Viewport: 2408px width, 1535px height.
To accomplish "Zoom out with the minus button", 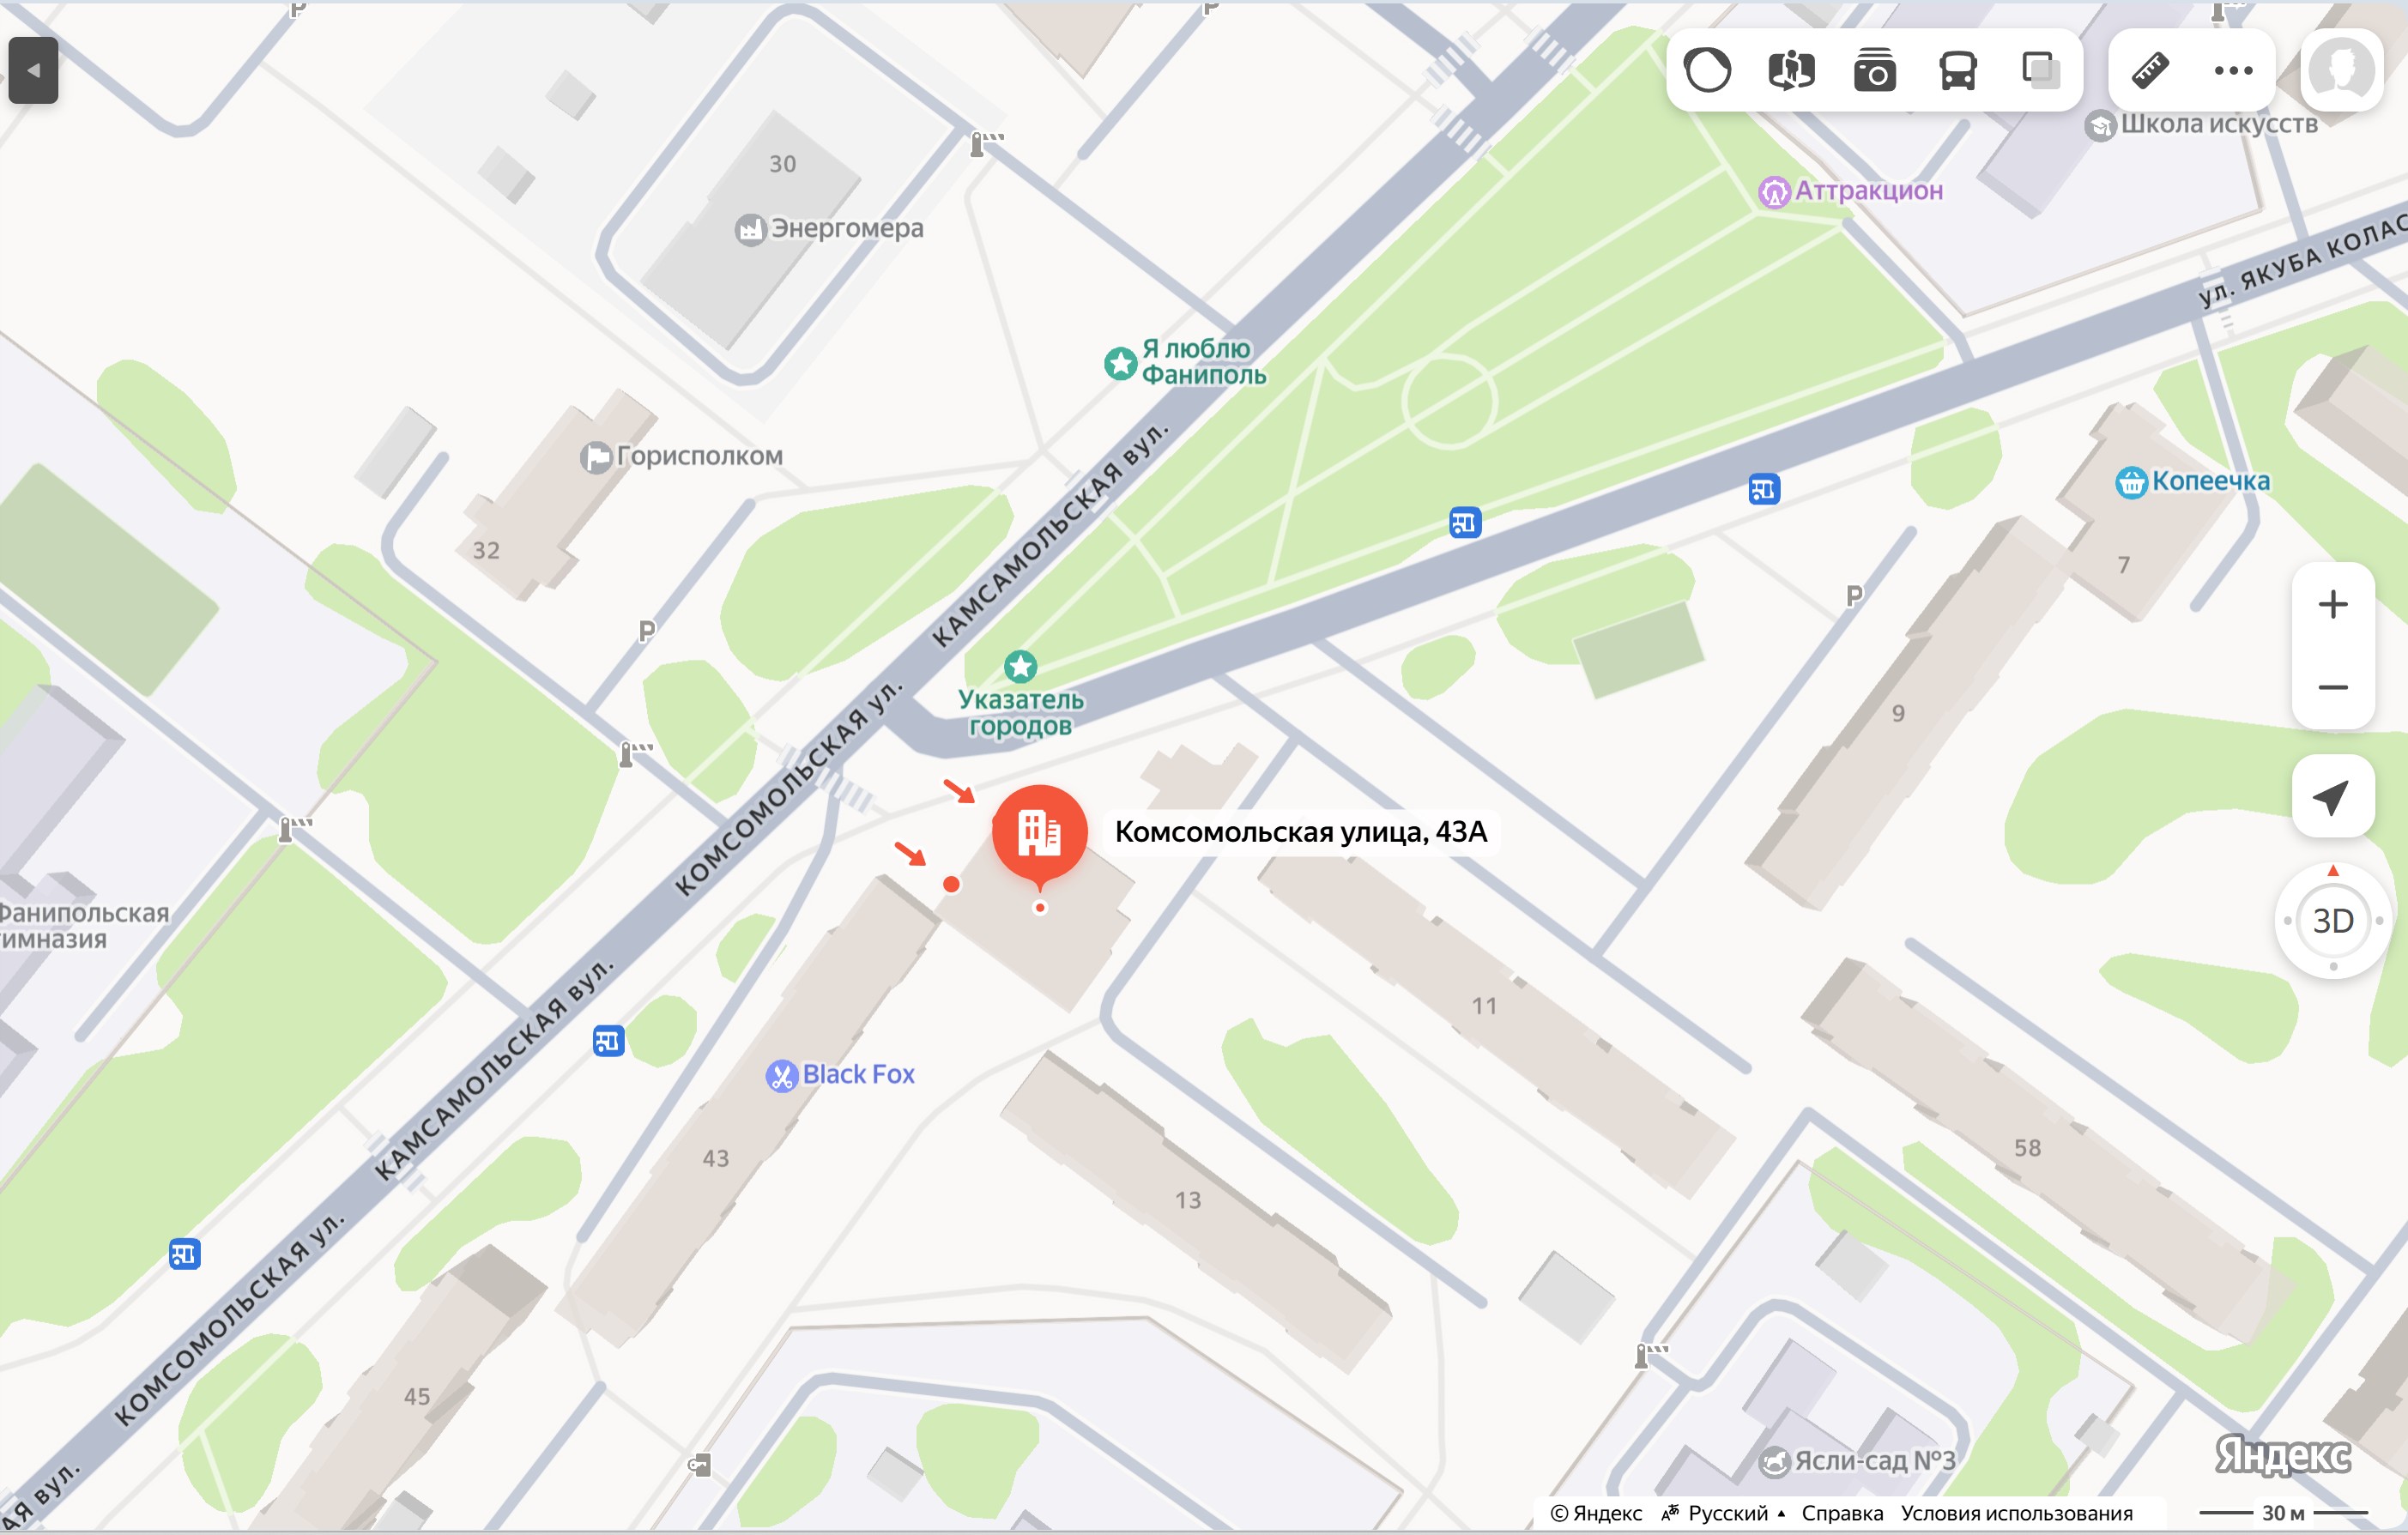I will 2332,687.
